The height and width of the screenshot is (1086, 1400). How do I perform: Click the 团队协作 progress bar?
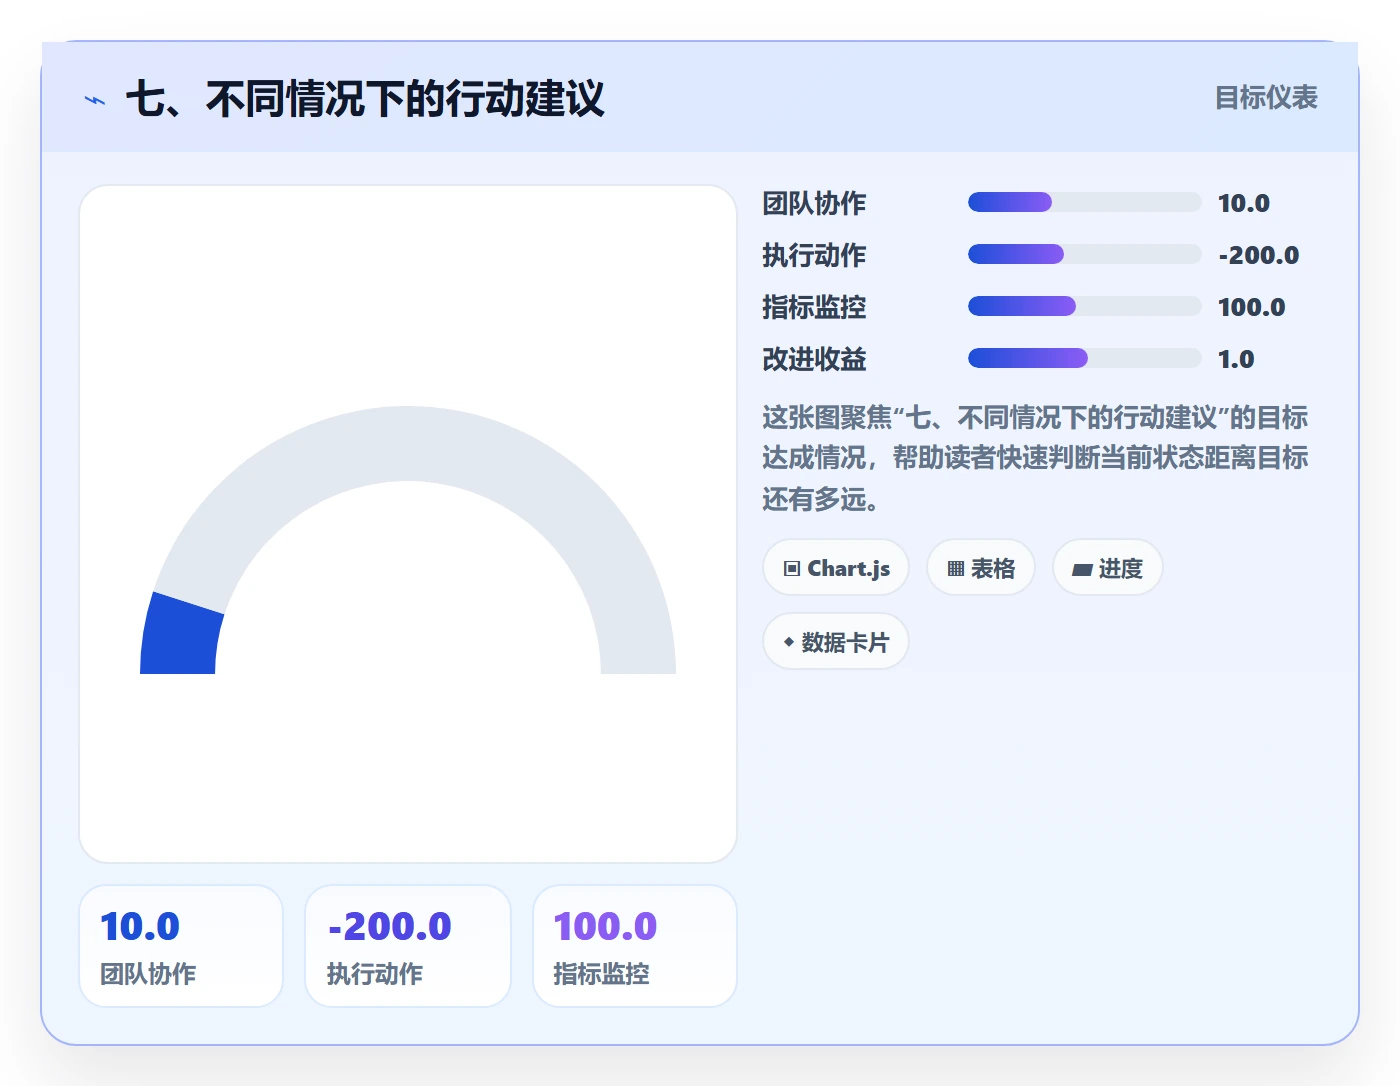click(x=1084, y=202)
